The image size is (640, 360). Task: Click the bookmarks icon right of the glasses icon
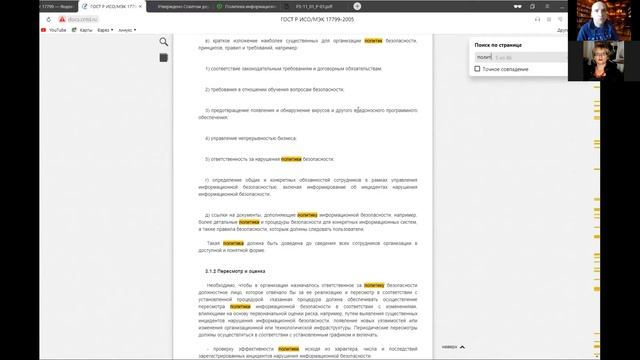coord(532,7)
